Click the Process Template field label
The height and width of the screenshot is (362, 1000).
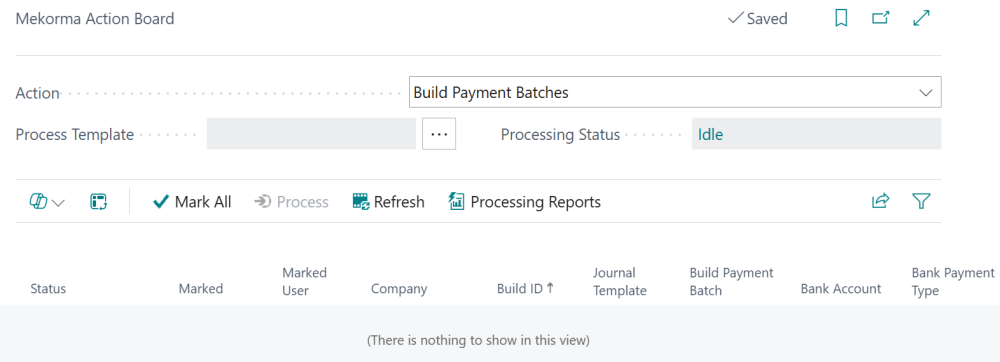(x=75, y=134)
